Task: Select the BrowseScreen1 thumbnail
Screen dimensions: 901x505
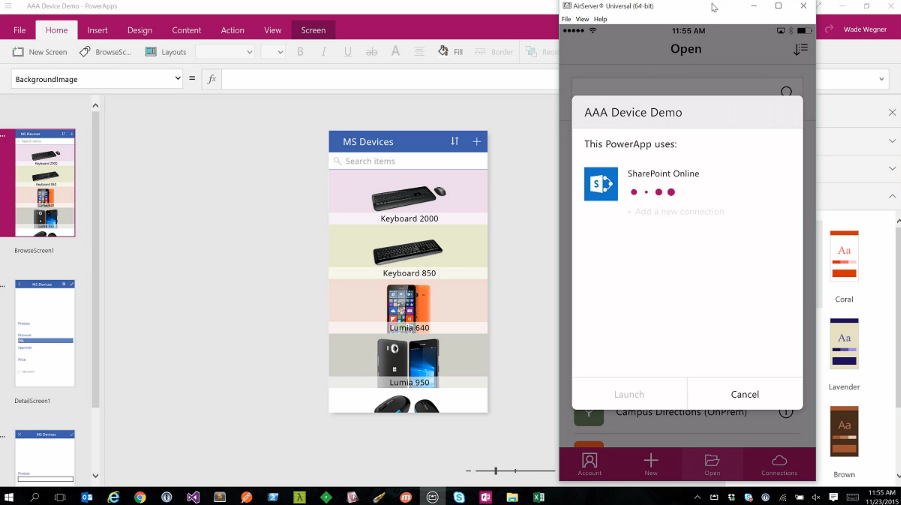Action: click(x=45, y=183)
